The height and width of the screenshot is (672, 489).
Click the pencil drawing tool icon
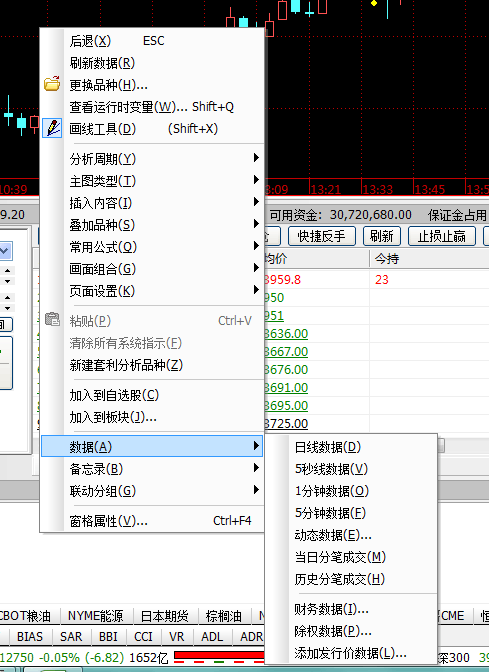point(52,128)
